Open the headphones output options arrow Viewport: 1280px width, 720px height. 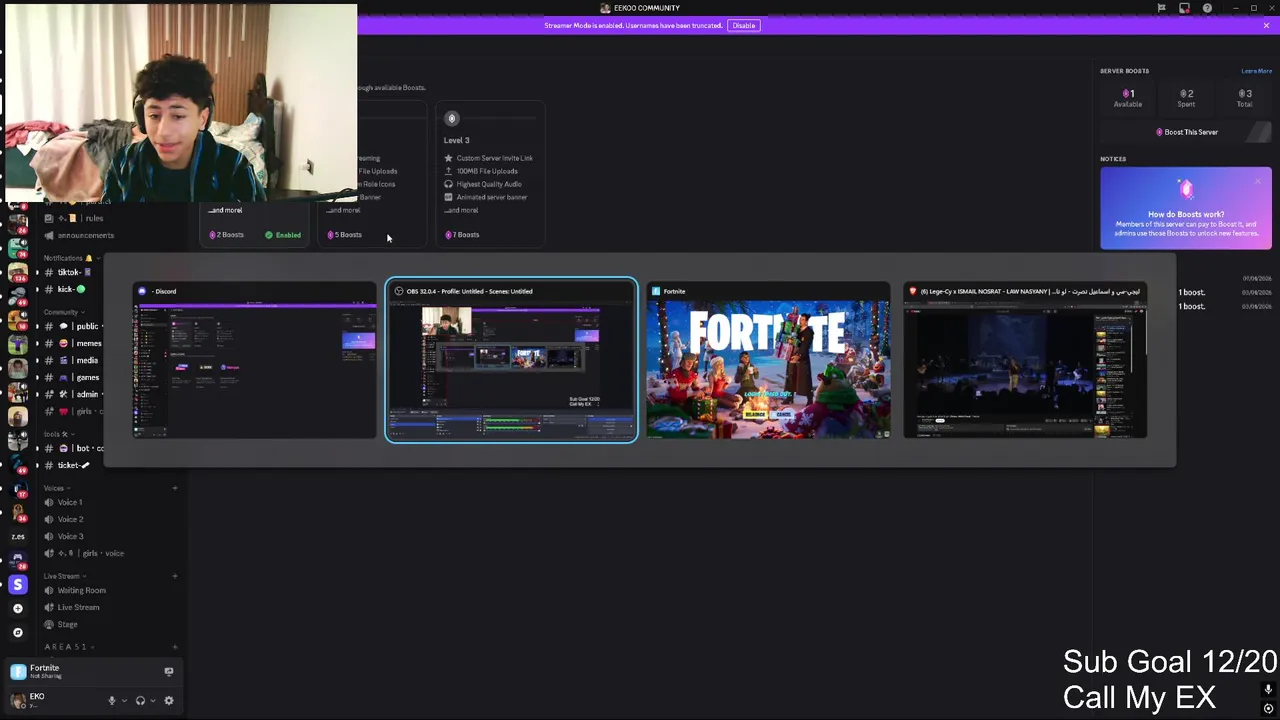pyautogui.click(x=152, y=701)
